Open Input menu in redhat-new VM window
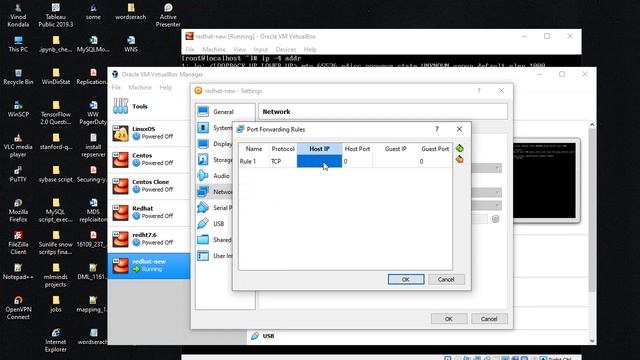Screen dimensions: 640x360 point(261,49)
